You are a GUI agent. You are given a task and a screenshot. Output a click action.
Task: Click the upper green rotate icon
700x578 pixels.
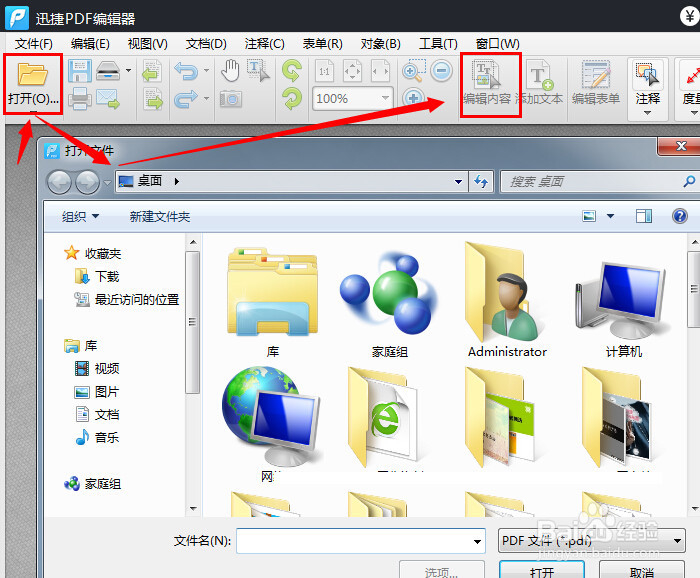pos(292,71)
